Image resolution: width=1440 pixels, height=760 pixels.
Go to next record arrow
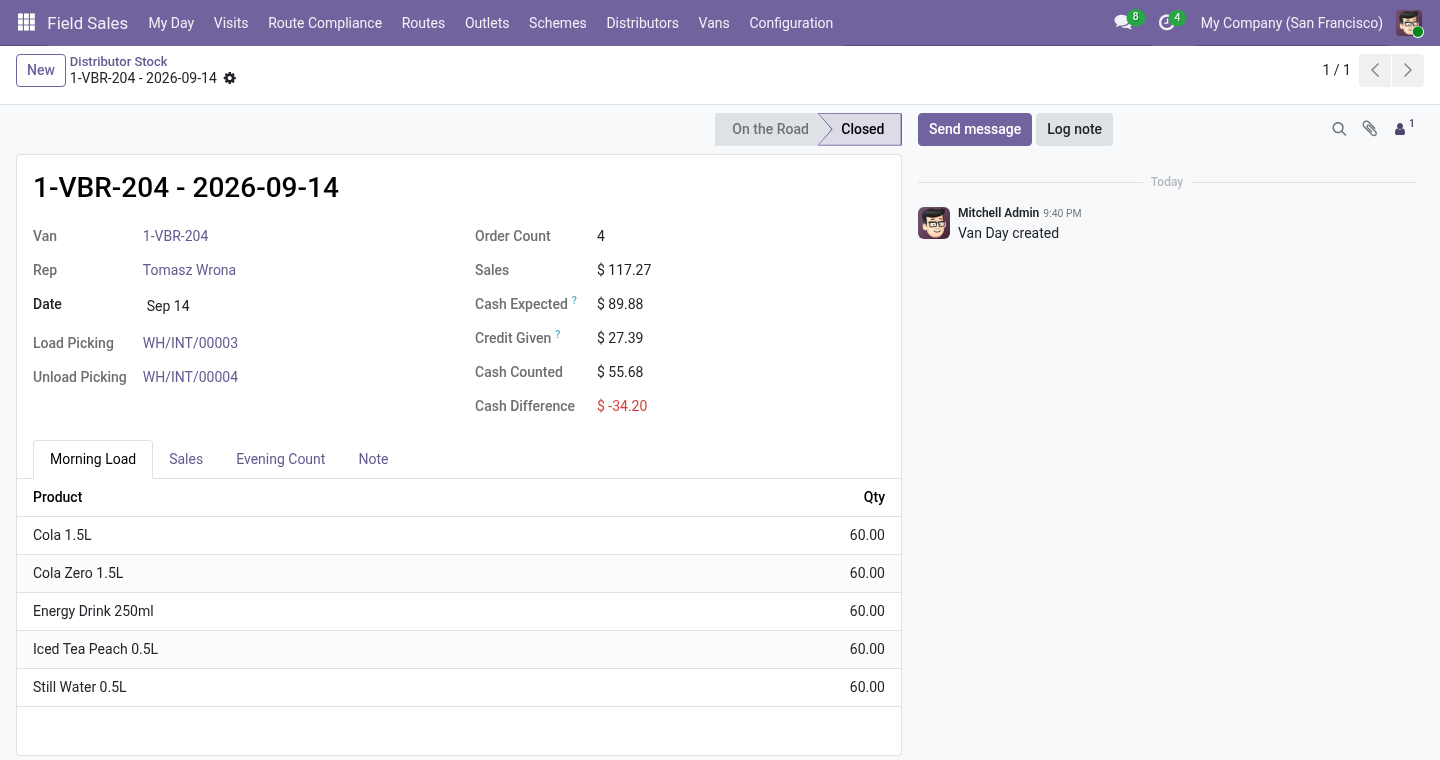tap(1408, 70)
